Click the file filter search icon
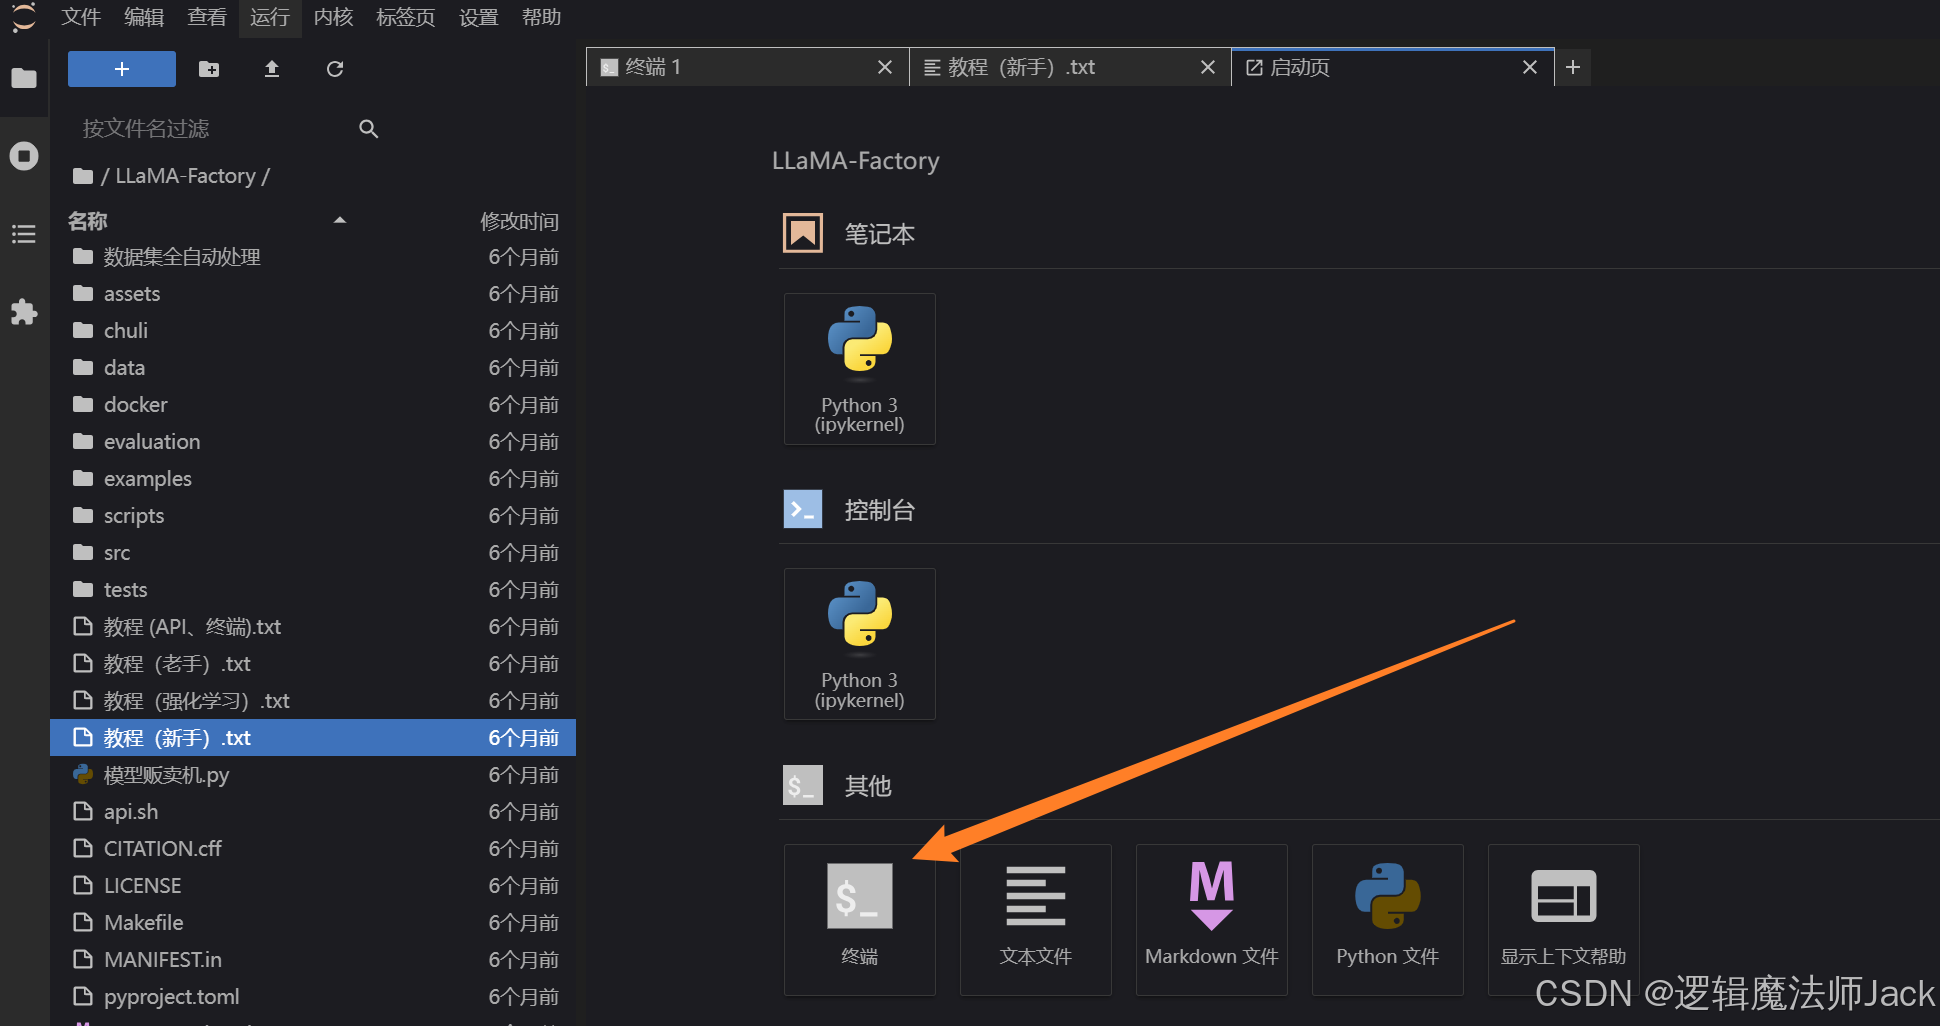 pos(369,129)
